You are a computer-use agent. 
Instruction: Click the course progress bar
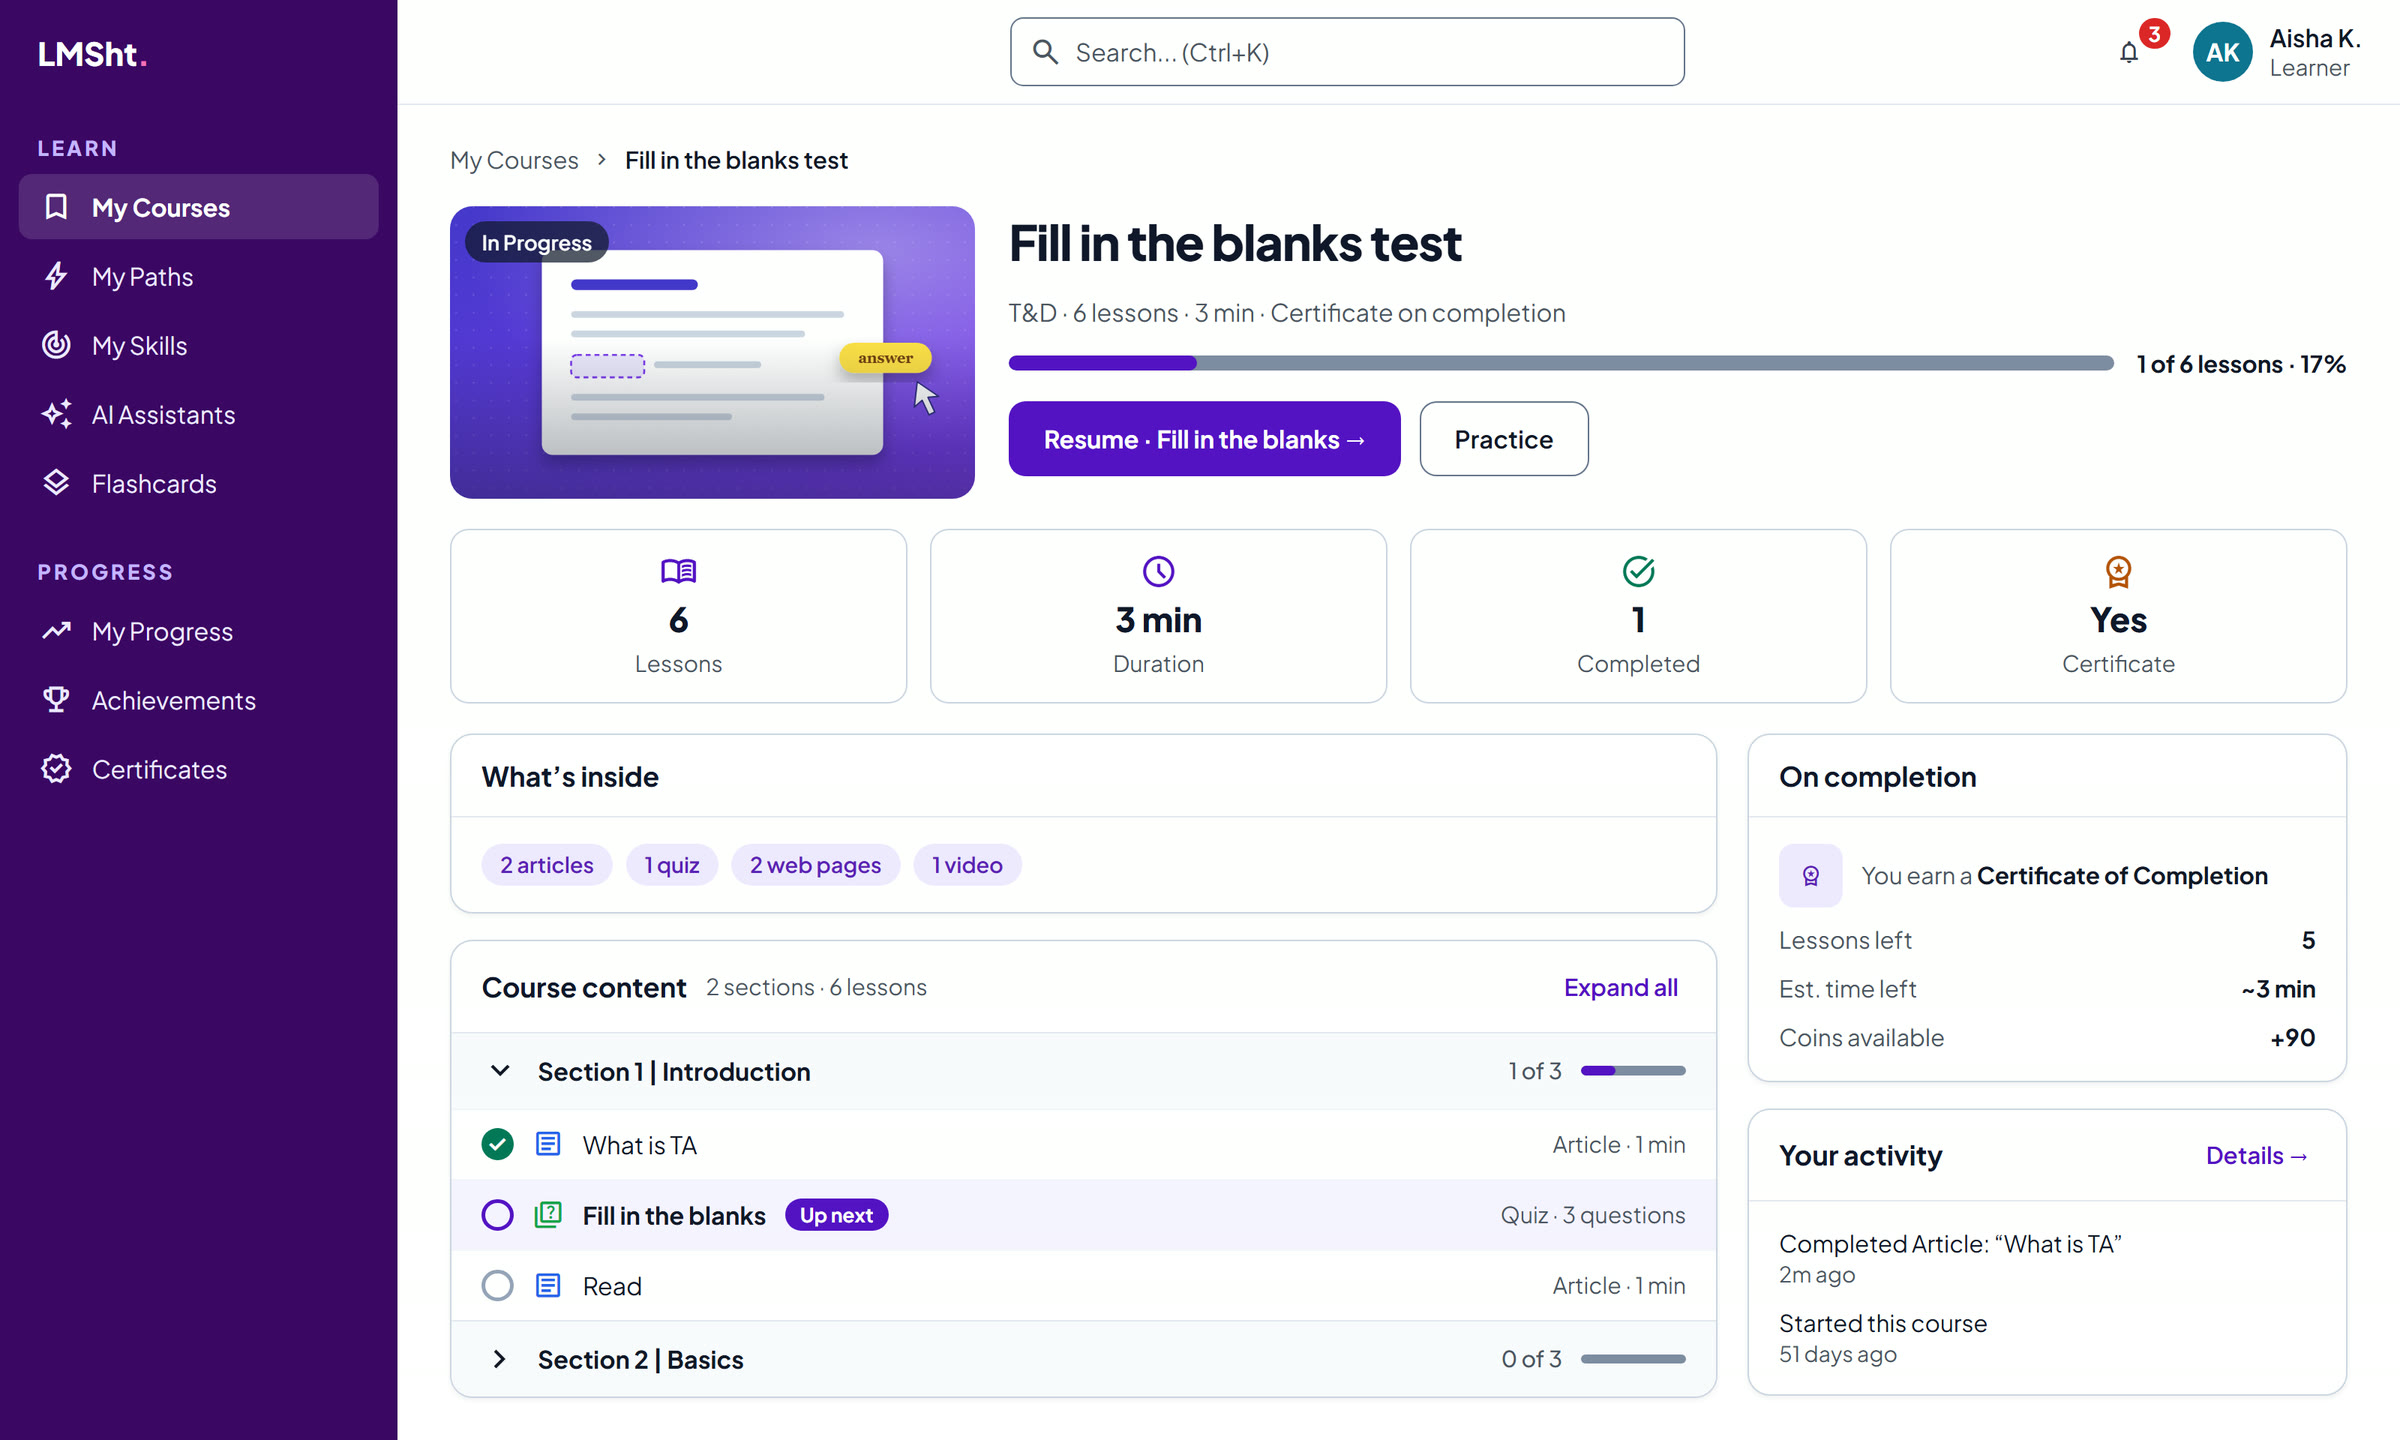tap(1560, 363)
